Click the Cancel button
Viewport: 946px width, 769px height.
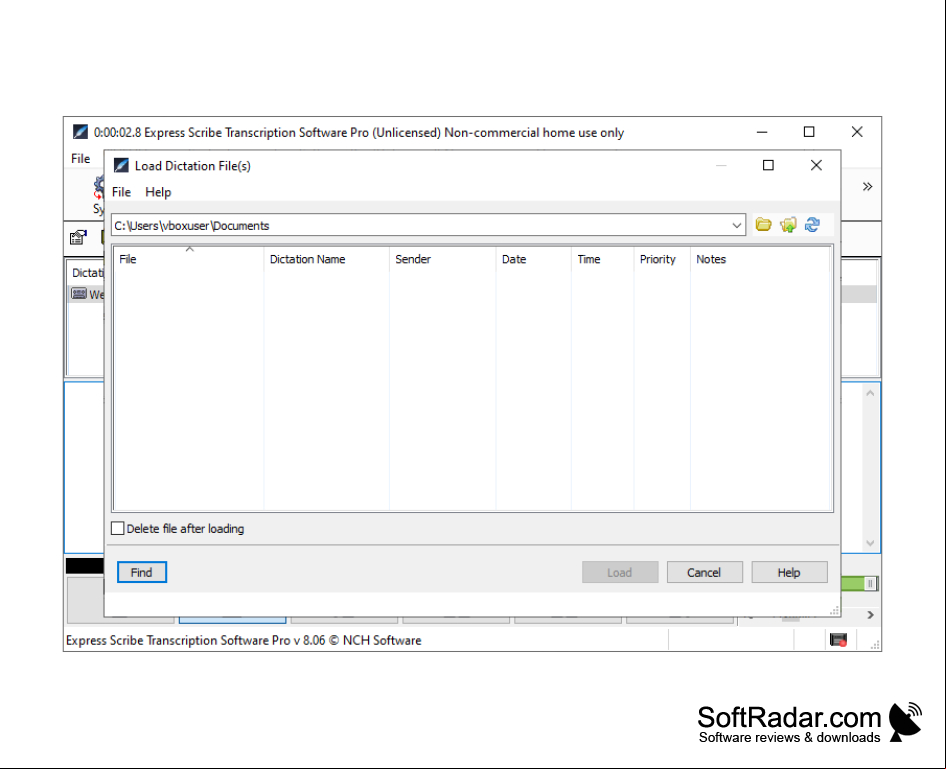(x=704, y=572)
